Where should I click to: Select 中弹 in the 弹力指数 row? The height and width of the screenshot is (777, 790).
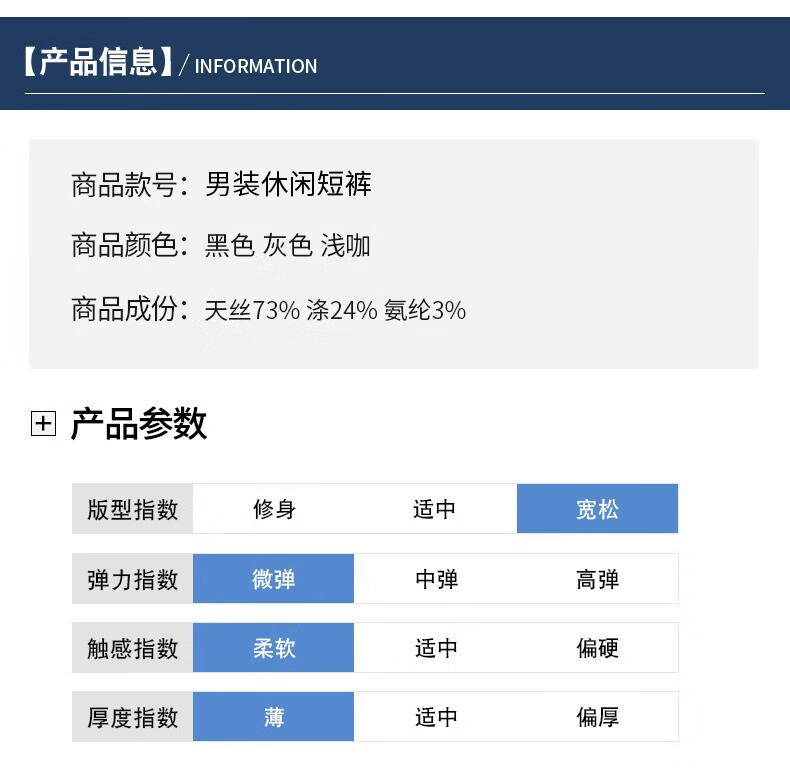(436, 578)
